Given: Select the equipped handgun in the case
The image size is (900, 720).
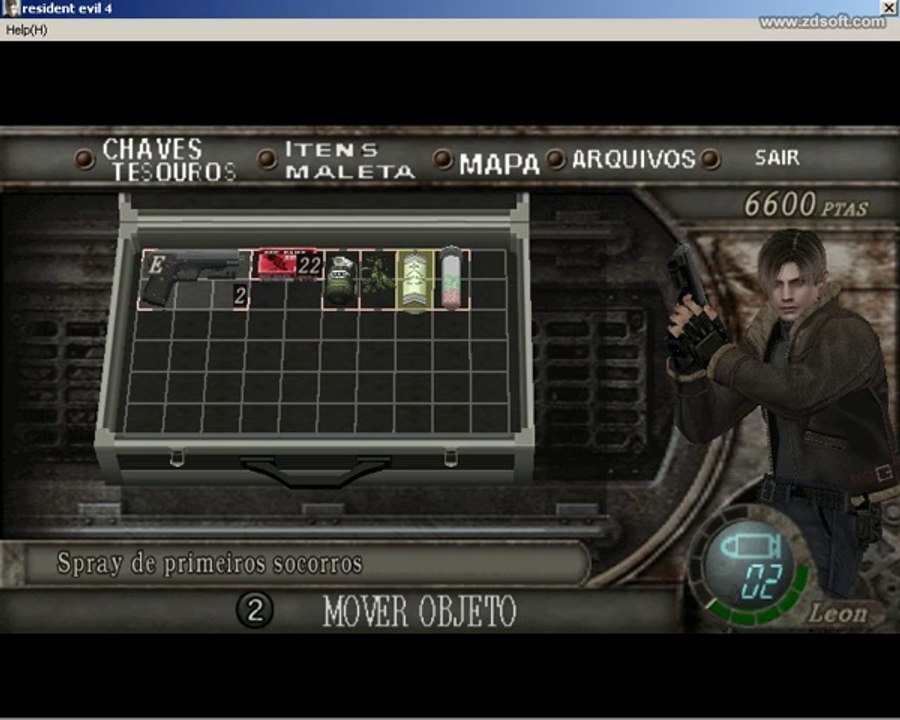Looking at the screenshot, I should tap(195, 279).
